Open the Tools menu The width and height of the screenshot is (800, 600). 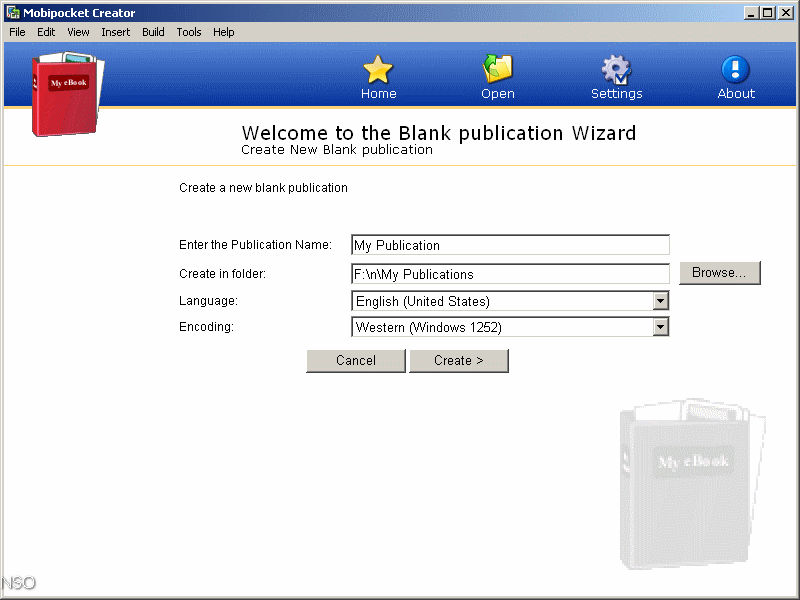(188, 31)
